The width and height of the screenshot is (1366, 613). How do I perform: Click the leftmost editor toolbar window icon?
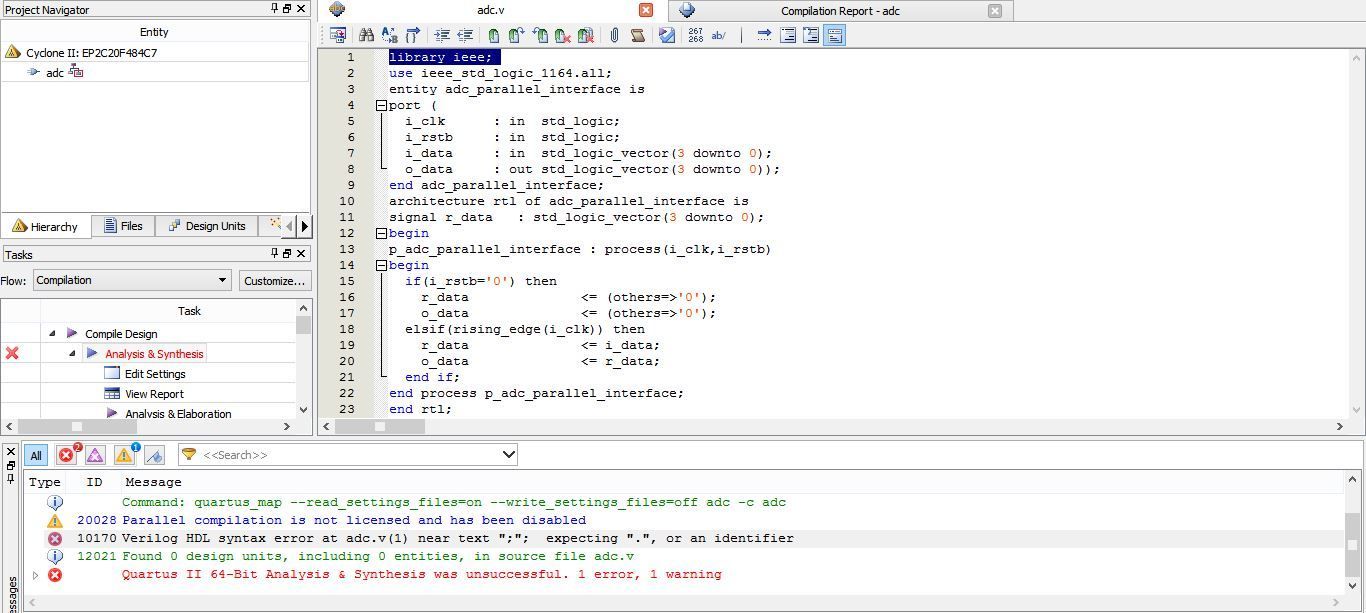[x=338, y=35]
